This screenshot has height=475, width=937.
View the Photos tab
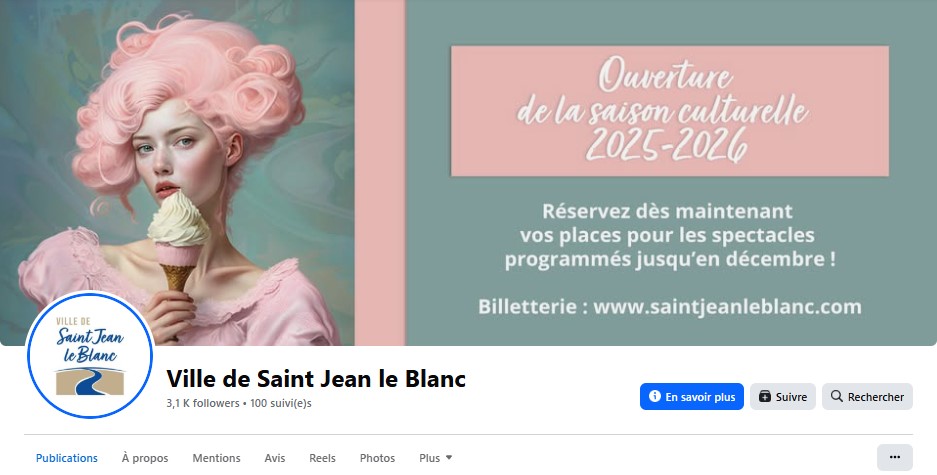point(377,458)
